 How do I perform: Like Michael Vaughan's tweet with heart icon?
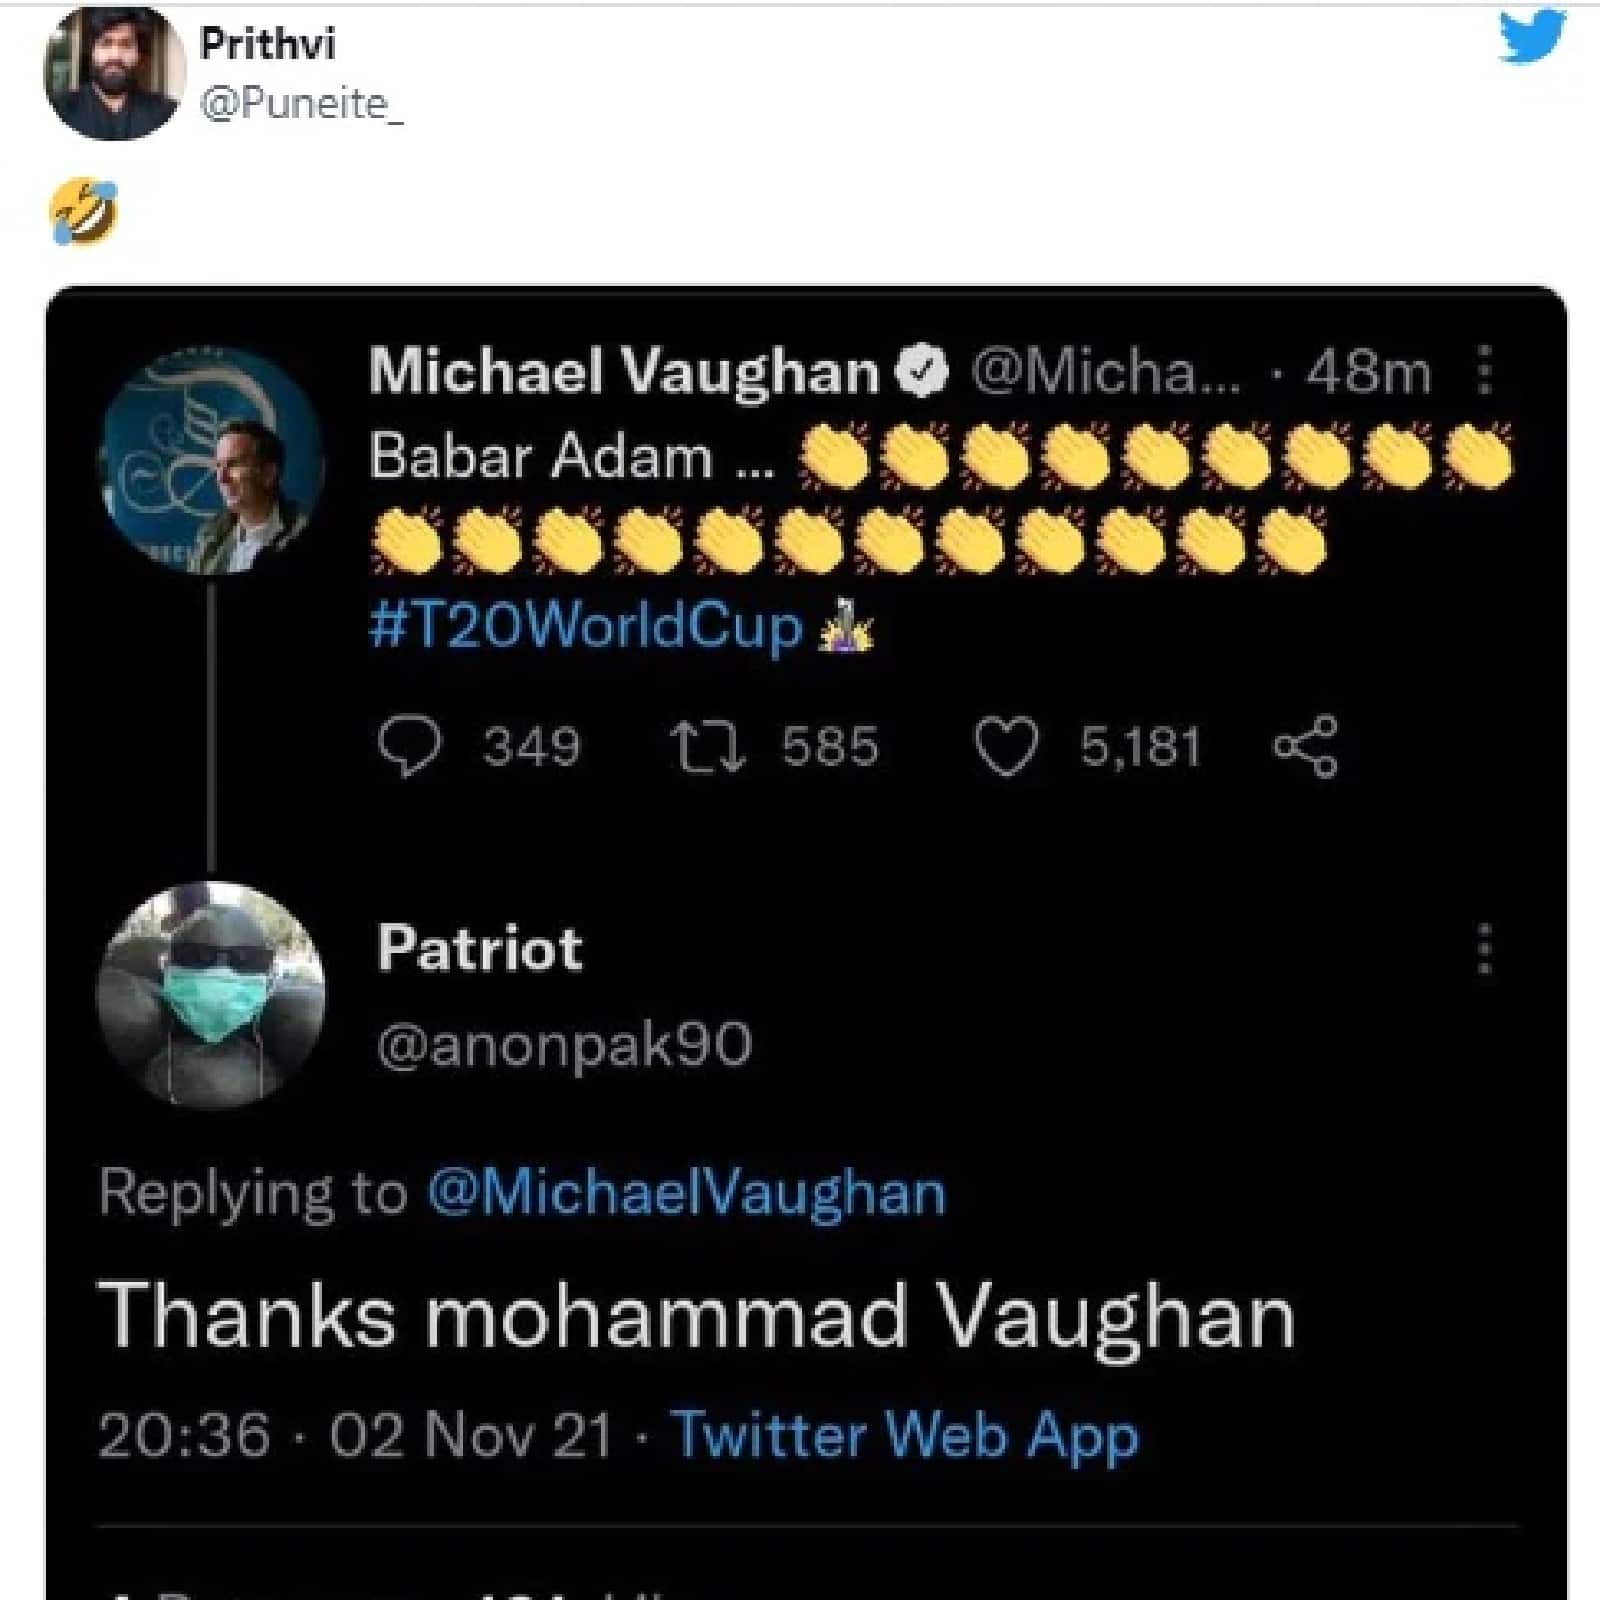1005,748
